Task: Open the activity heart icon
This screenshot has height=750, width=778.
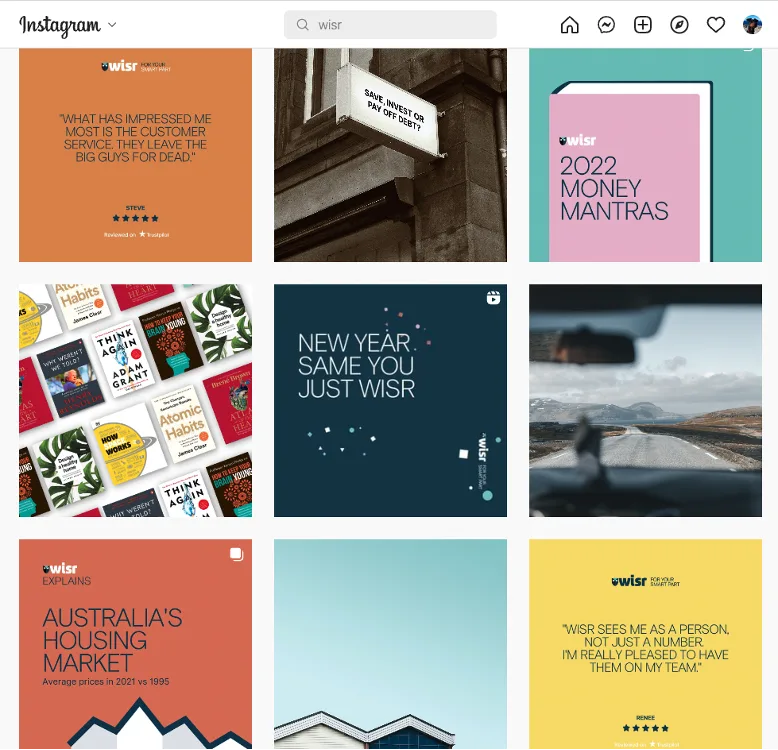Action: [x=715, y=25]
